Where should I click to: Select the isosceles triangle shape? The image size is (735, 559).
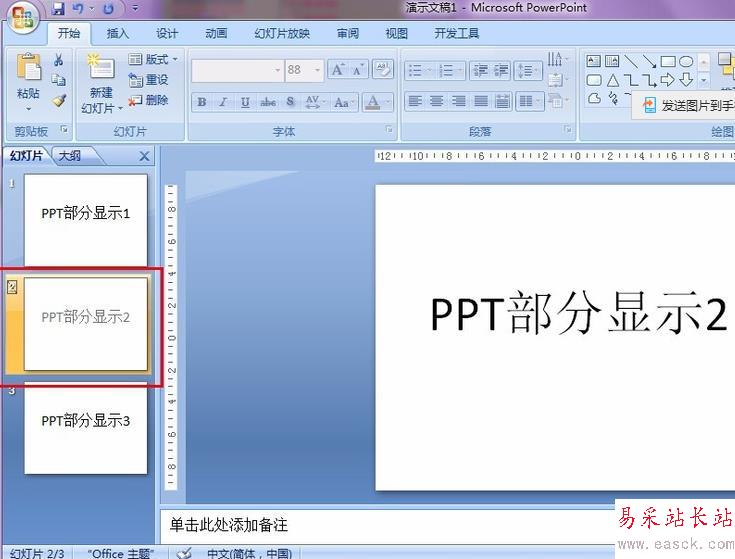coord(613,80)
